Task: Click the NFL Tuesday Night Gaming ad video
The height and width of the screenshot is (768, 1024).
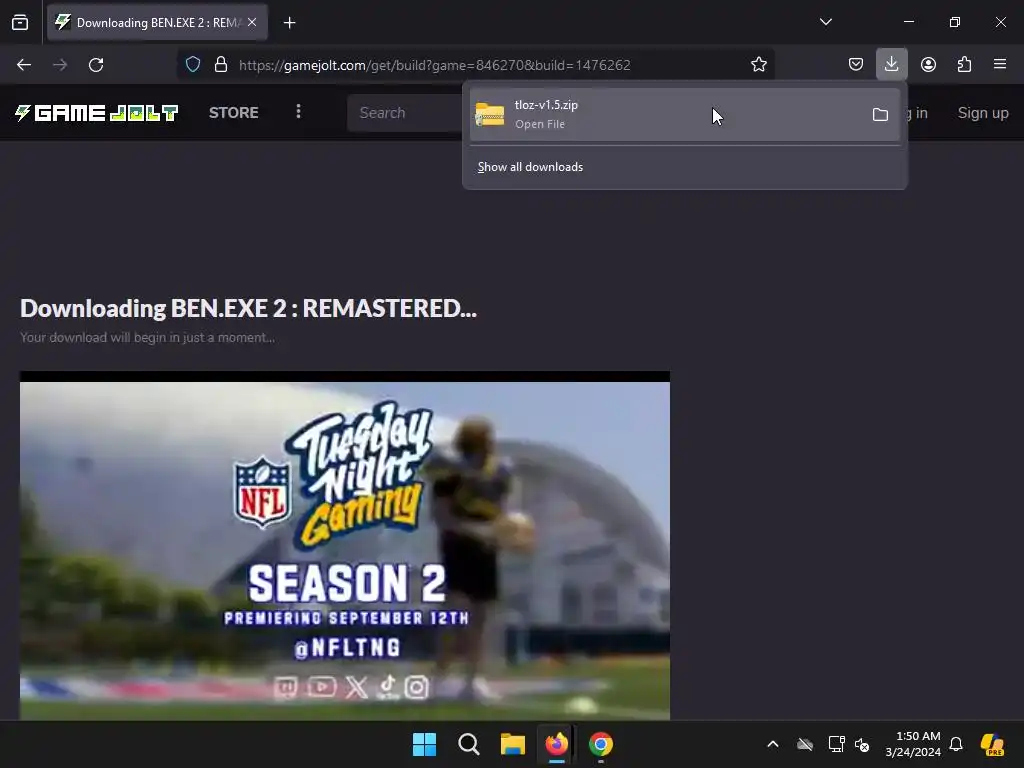Action: pyautogui.click(x=345, y=545)
